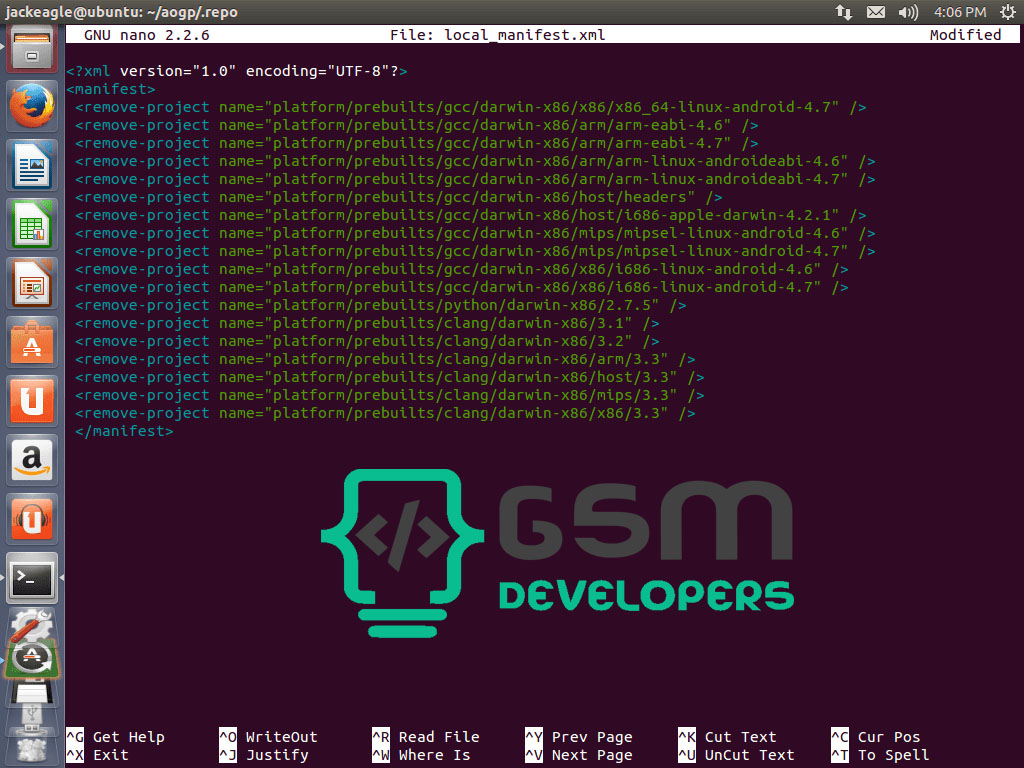Screen dimensions: 1024x768
Task: Click the '^C Cur Pos' shortcut hint
Action: pyautogui.click(x=876, y=737)
